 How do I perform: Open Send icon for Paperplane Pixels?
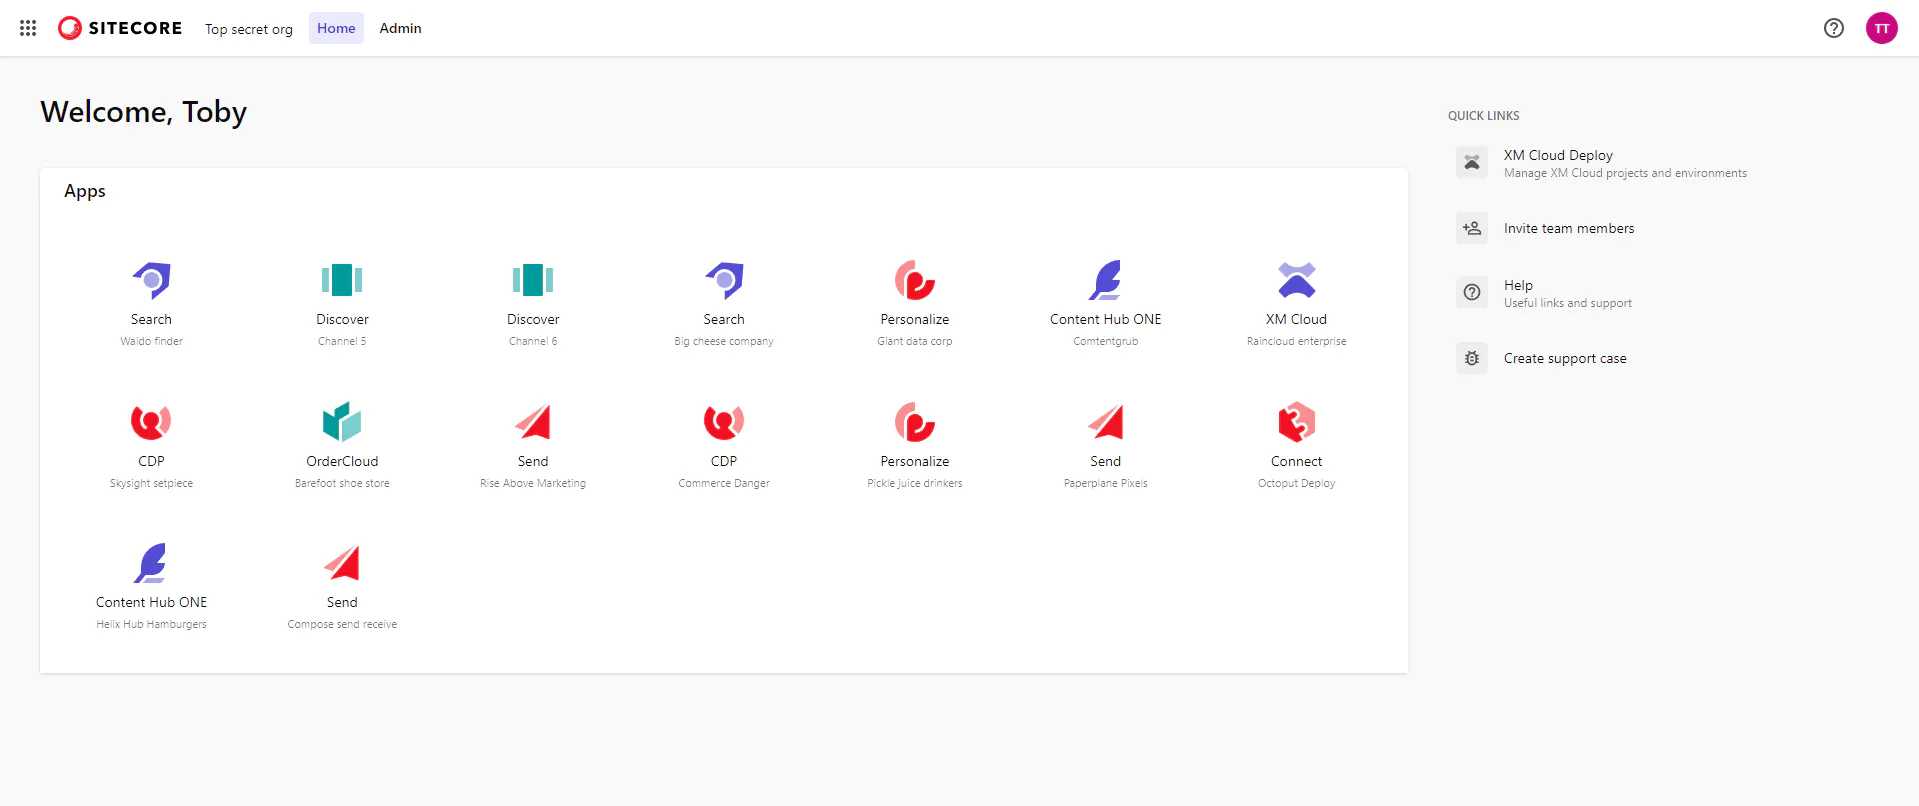click(1106, 422)
